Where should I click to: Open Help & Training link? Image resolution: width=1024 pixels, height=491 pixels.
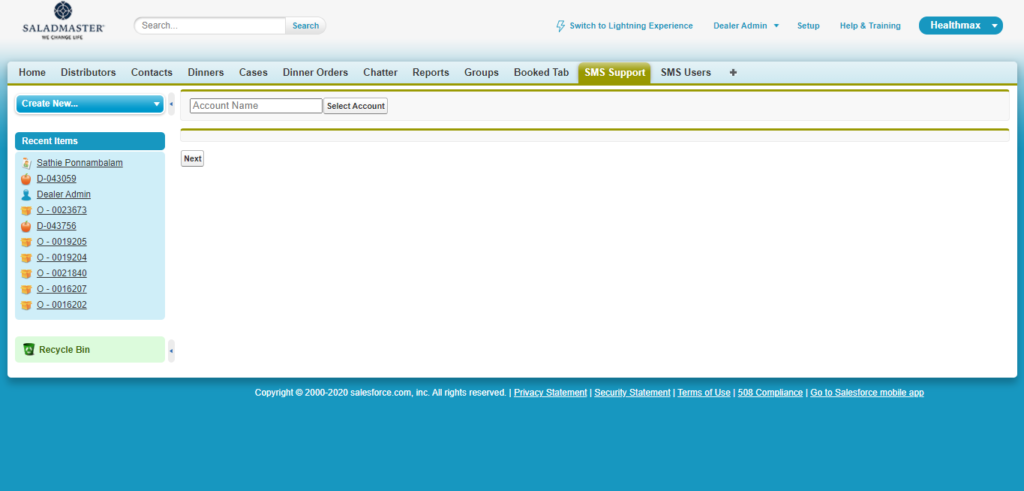coord(870,26)
